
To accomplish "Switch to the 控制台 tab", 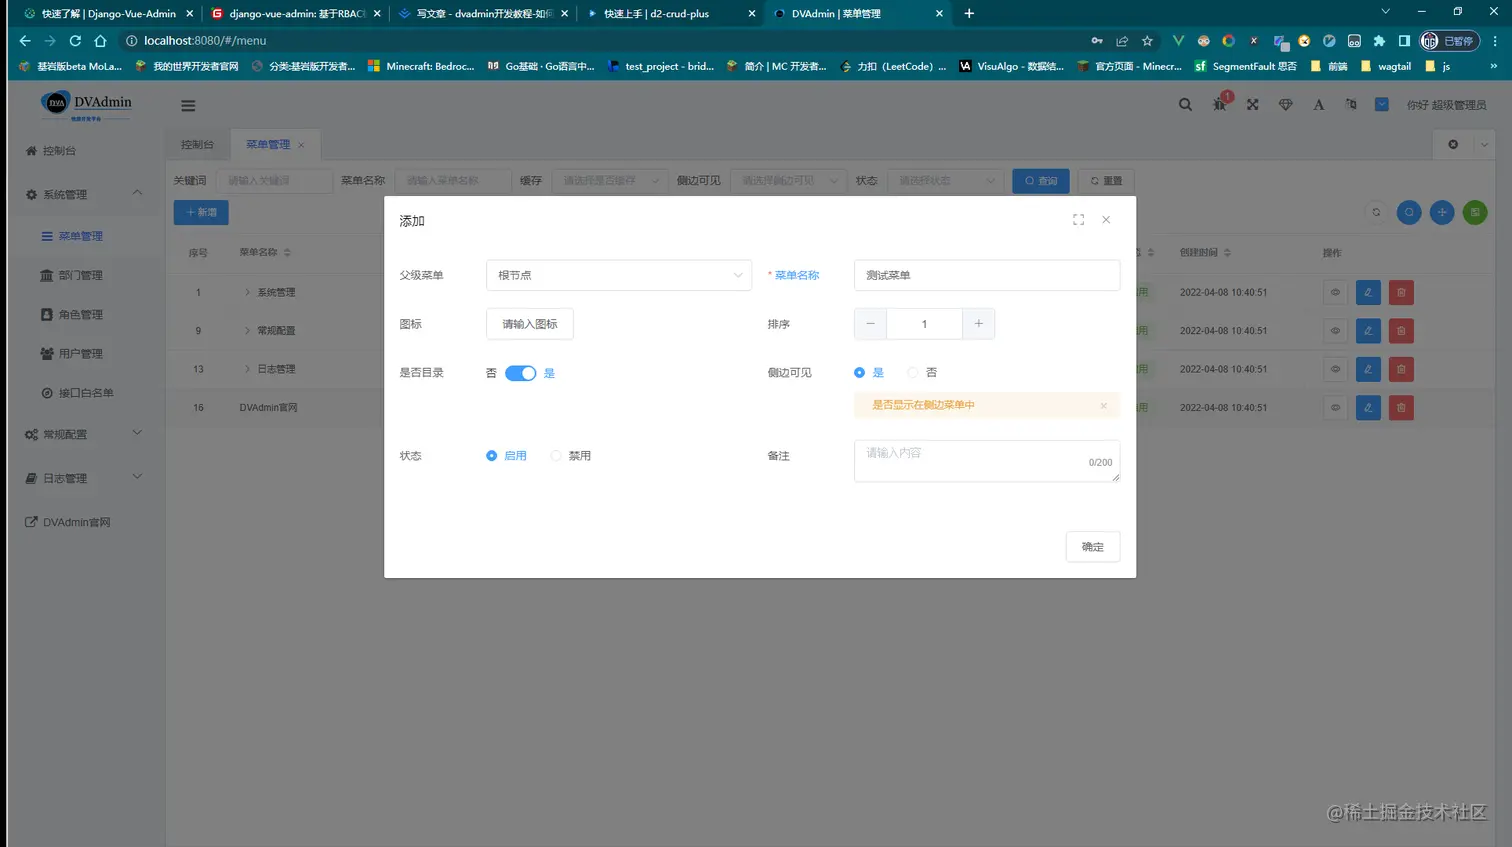I will [x=197, y=144].
